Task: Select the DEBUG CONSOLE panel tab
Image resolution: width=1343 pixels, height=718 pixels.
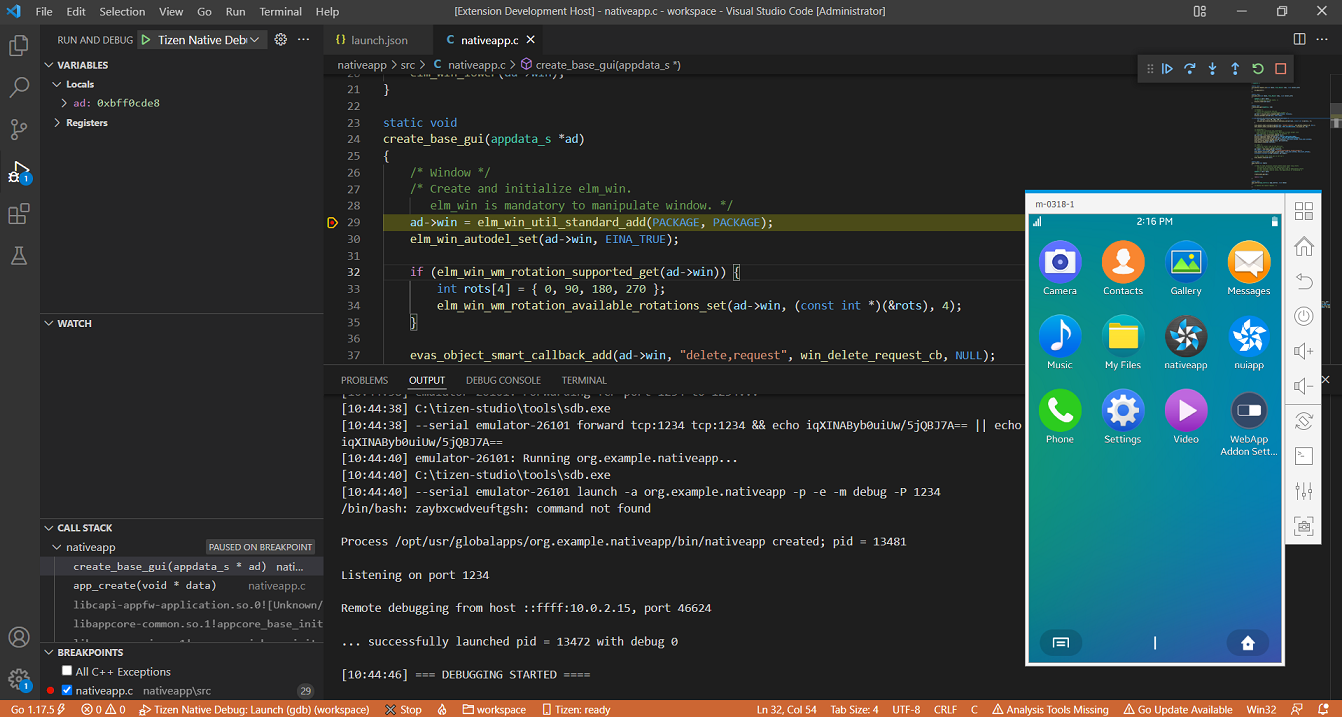Action: click(503, 380)
